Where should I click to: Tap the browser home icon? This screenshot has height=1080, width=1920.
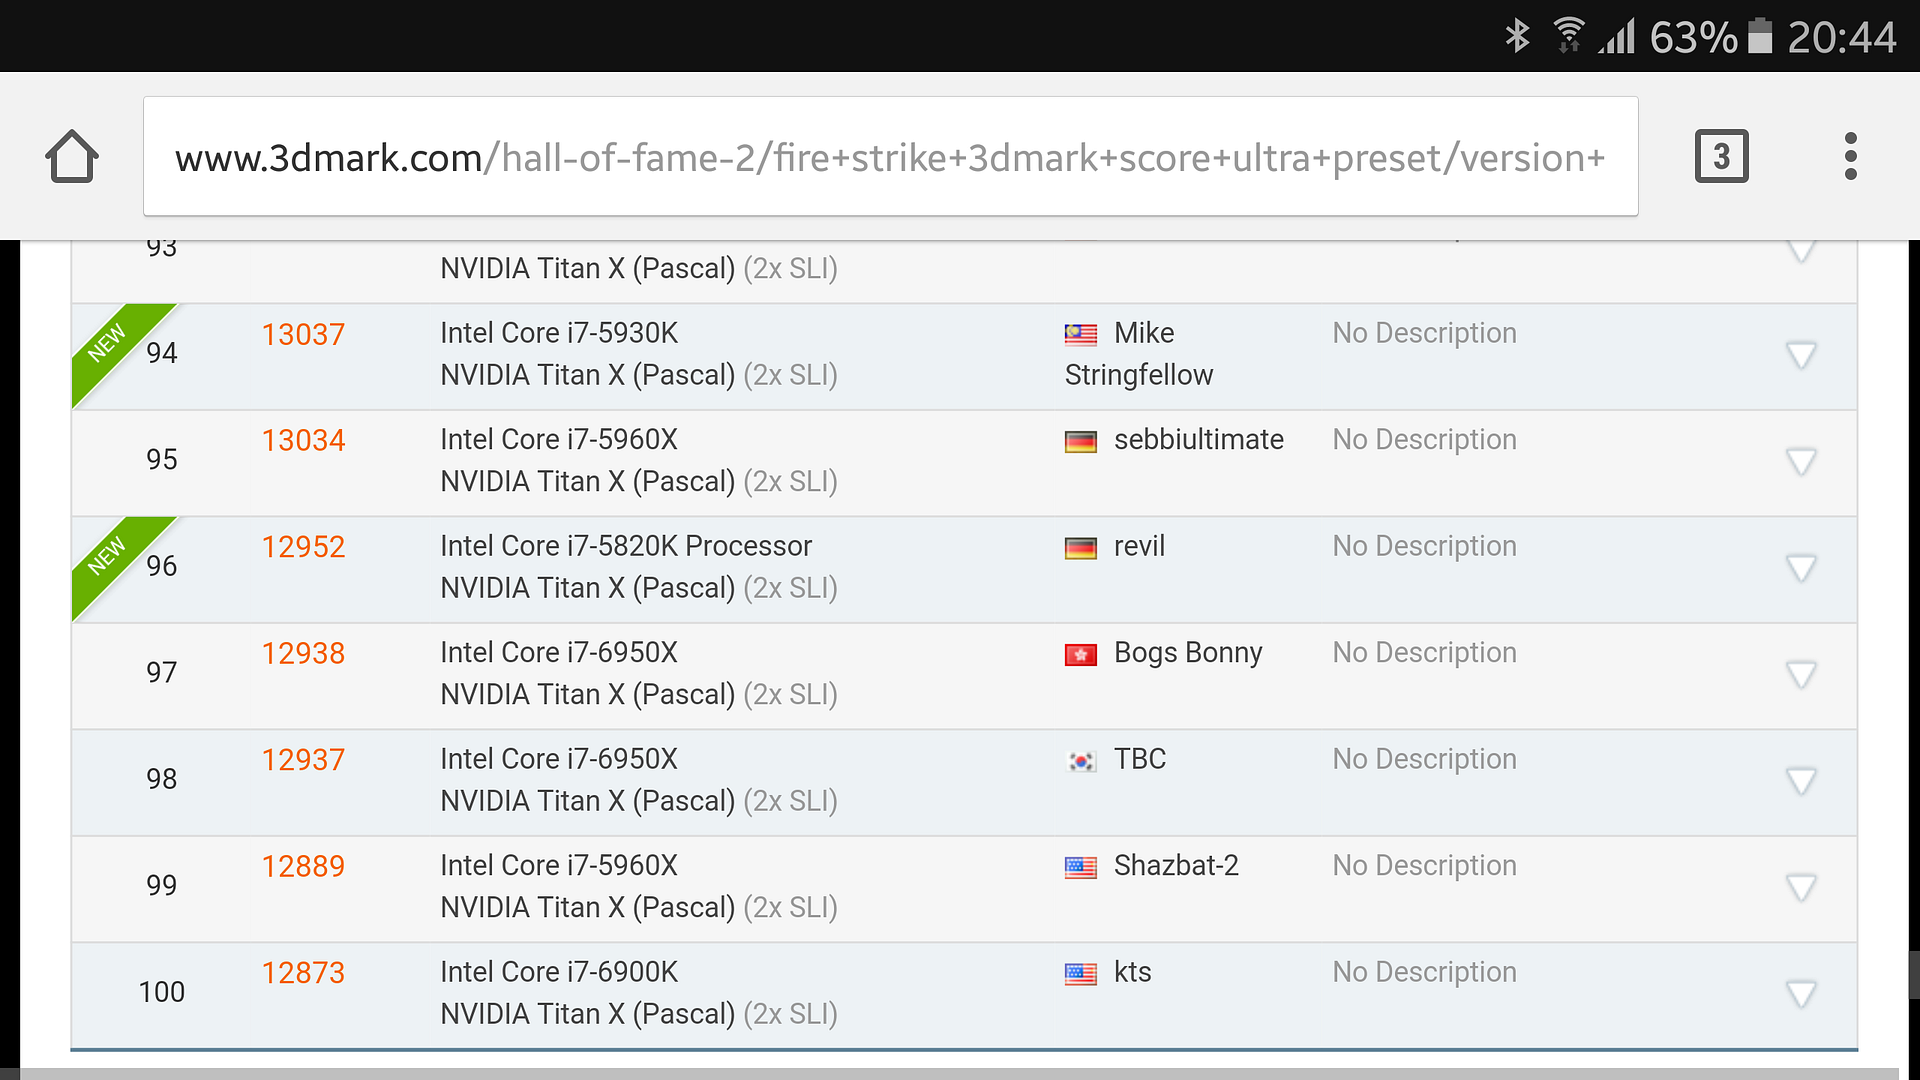[x=72, y=157]
